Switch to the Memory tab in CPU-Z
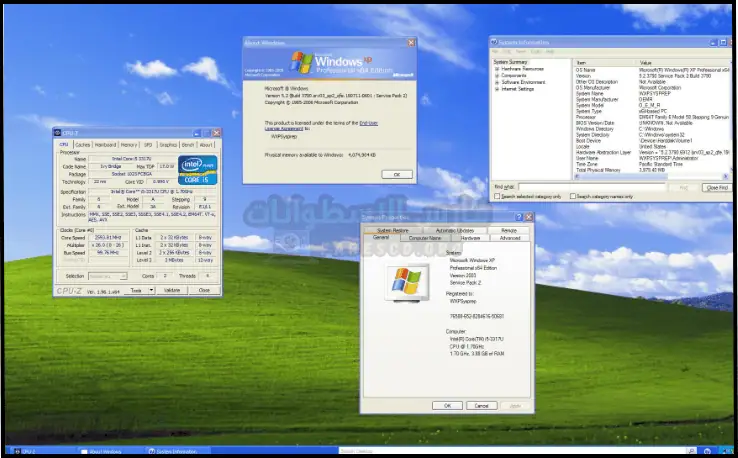This screenshot has width=738, height=458. click(129, 145)
